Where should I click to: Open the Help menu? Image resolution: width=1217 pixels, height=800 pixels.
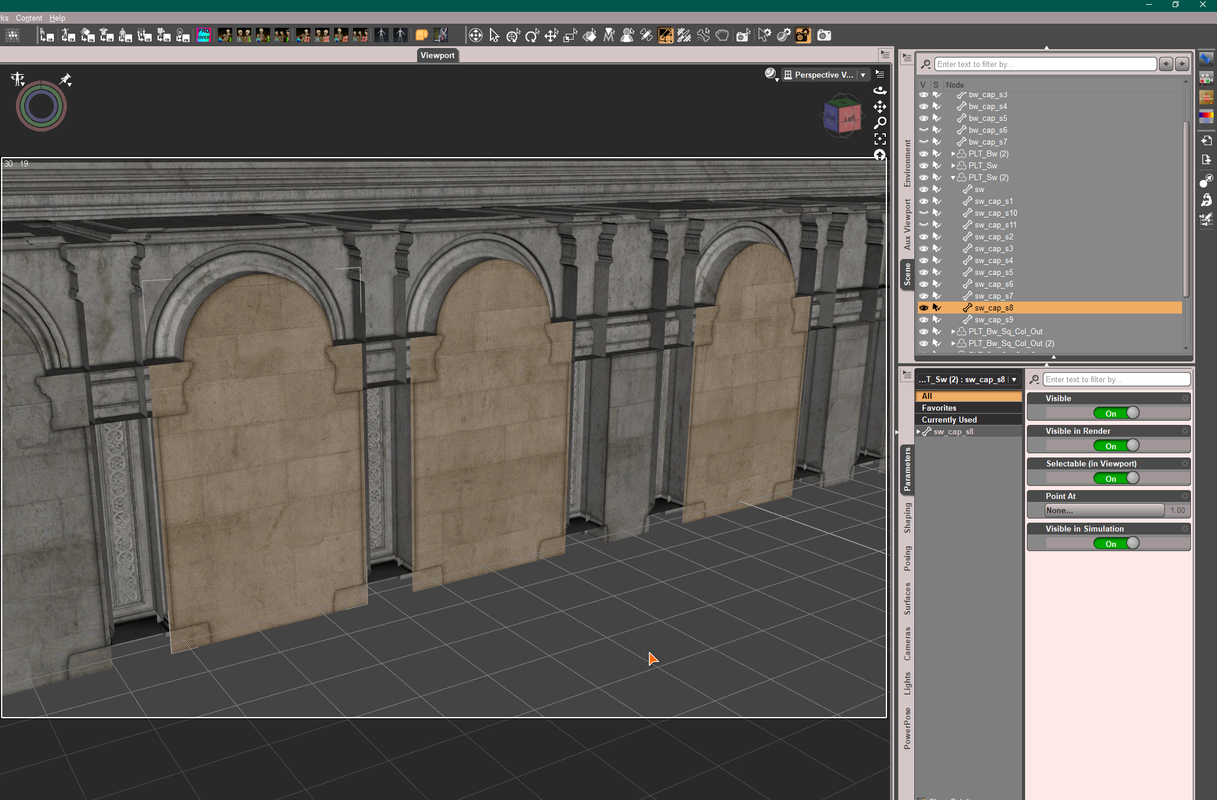[57, 18]
